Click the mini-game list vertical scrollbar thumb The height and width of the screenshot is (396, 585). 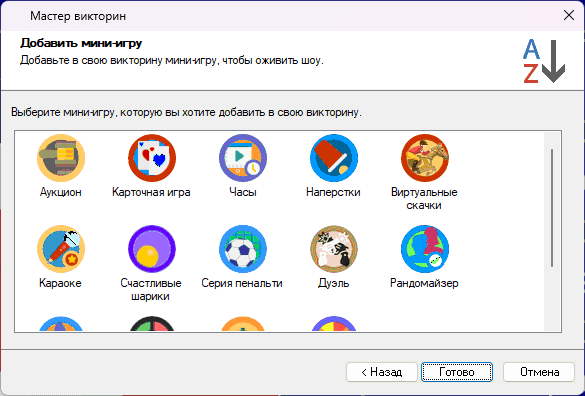click(x=552, y=208)
